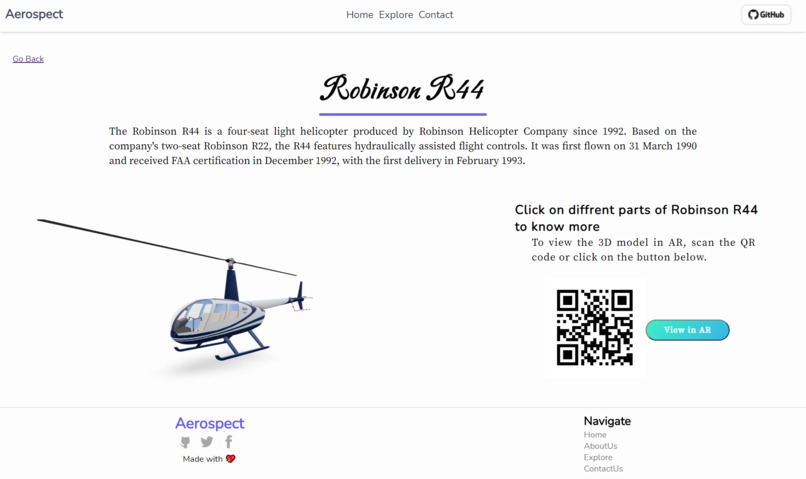Image resolution: width=806 pixels, height=479 pixels.
Task: Click the Robinson R44 title heading
Action: click(402, 89)
